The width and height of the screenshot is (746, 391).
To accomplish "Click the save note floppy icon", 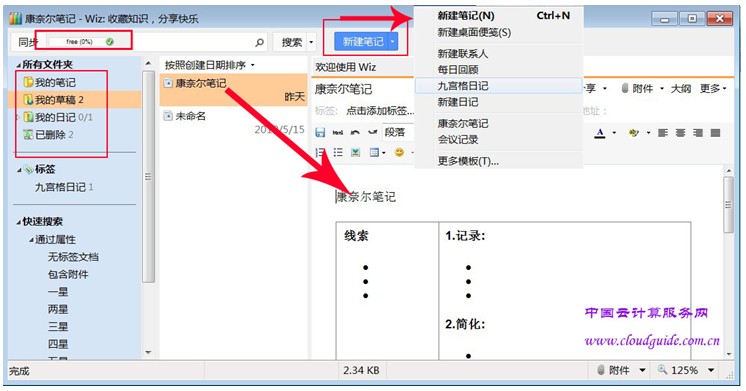I will coord(320,133).
